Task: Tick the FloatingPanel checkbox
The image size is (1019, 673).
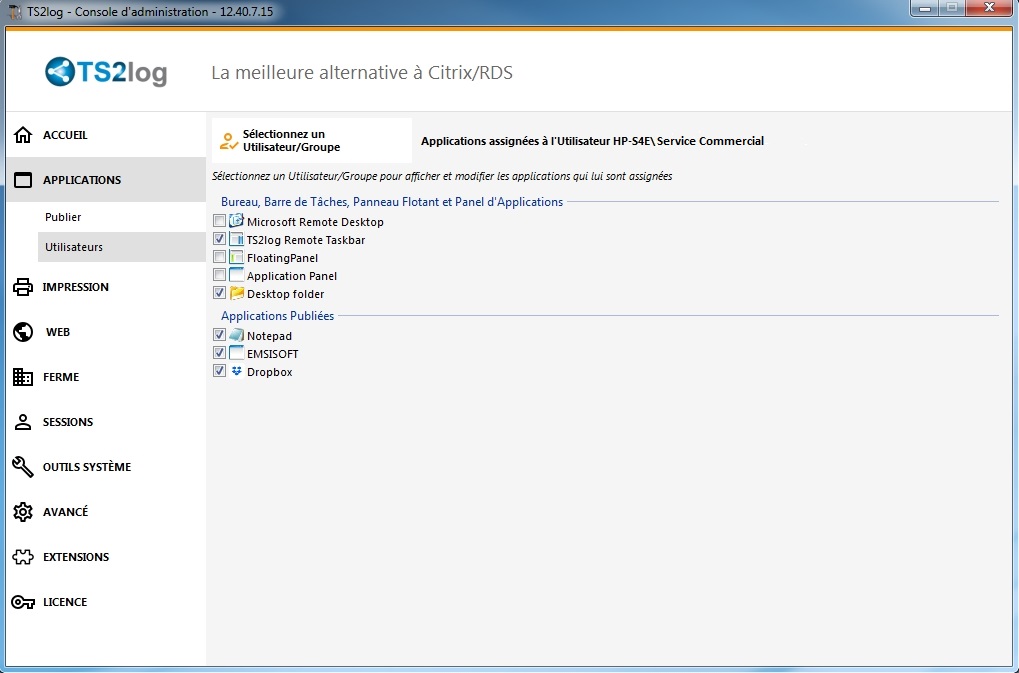Action: [220, 257]
